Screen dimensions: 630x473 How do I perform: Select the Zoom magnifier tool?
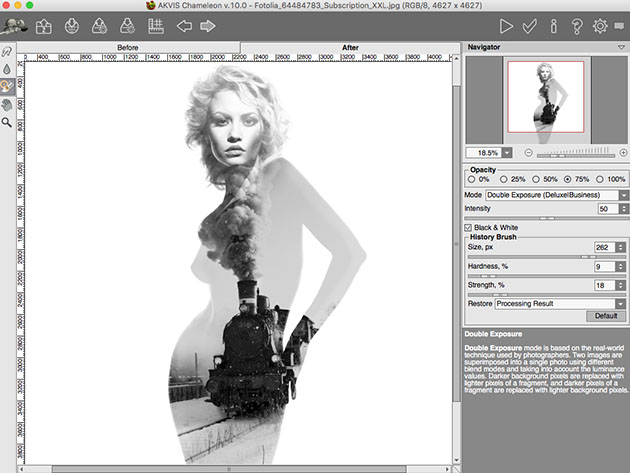click(x=8, y=122)
